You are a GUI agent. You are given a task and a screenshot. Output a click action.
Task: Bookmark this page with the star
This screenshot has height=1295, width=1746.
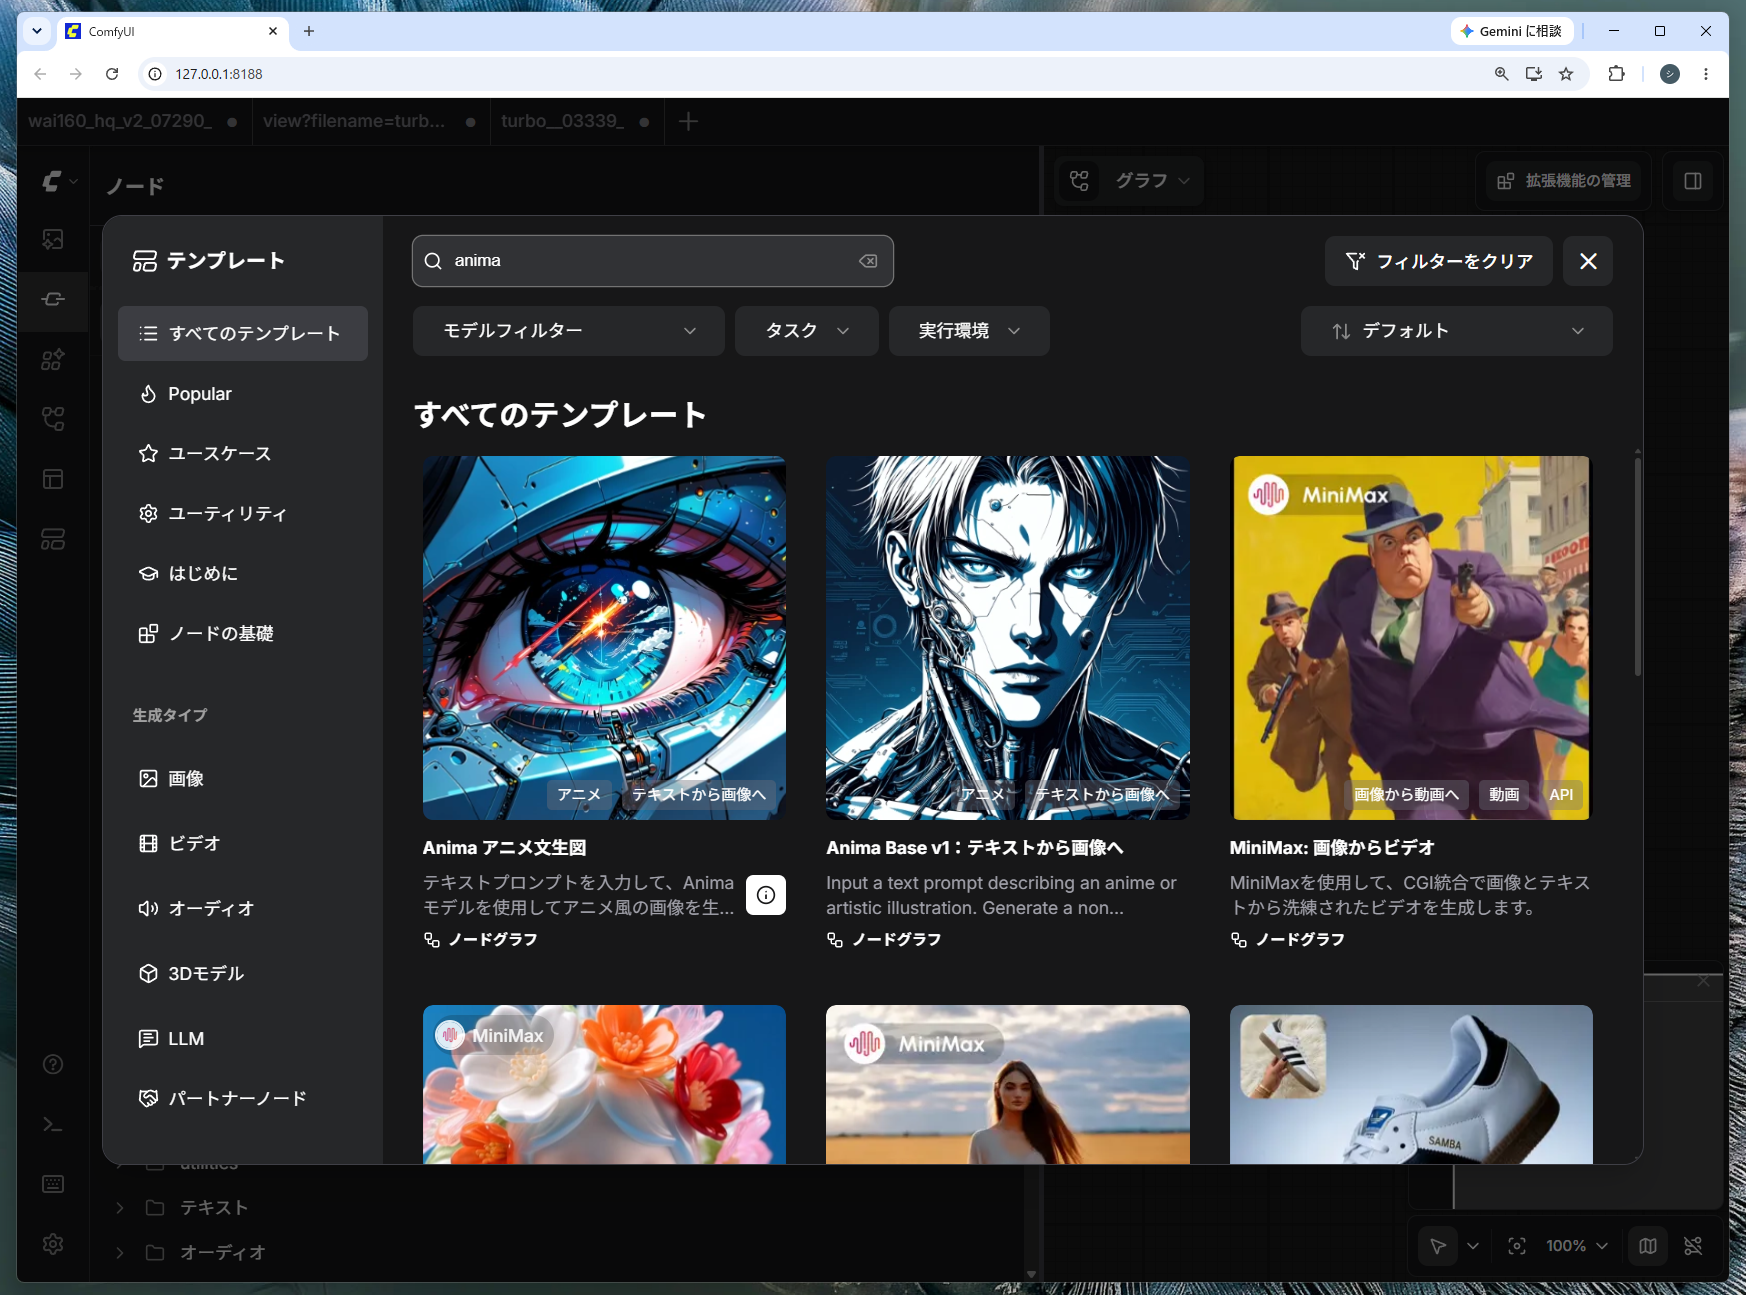coord(1566,74)
